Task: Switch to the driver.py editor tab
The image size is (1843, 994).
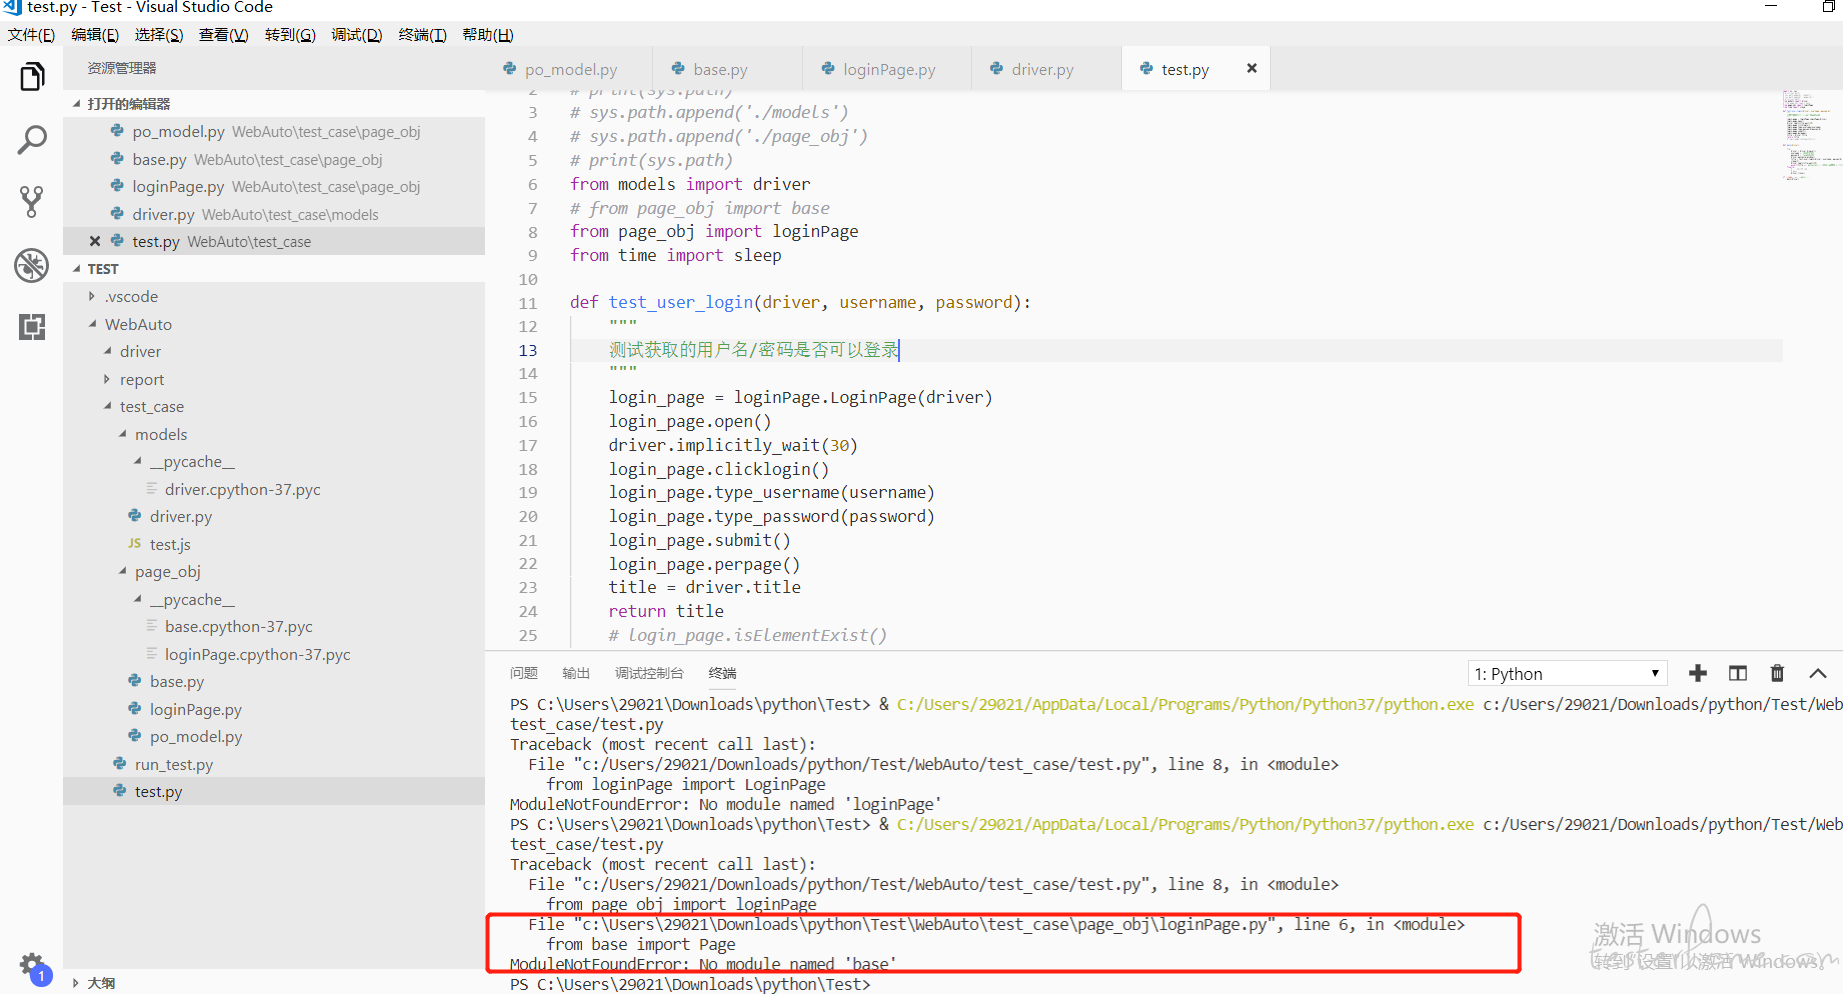Action: click(1045, 69)
